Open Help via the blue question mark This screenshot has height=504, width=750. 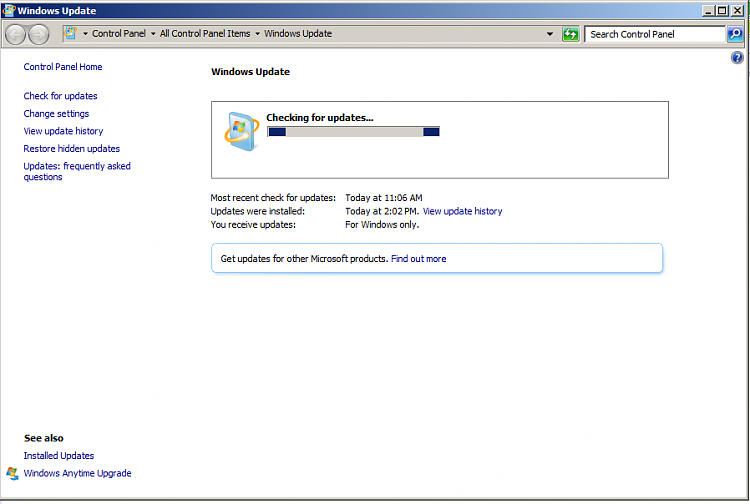pyautogui.click(x=737, y=58)
